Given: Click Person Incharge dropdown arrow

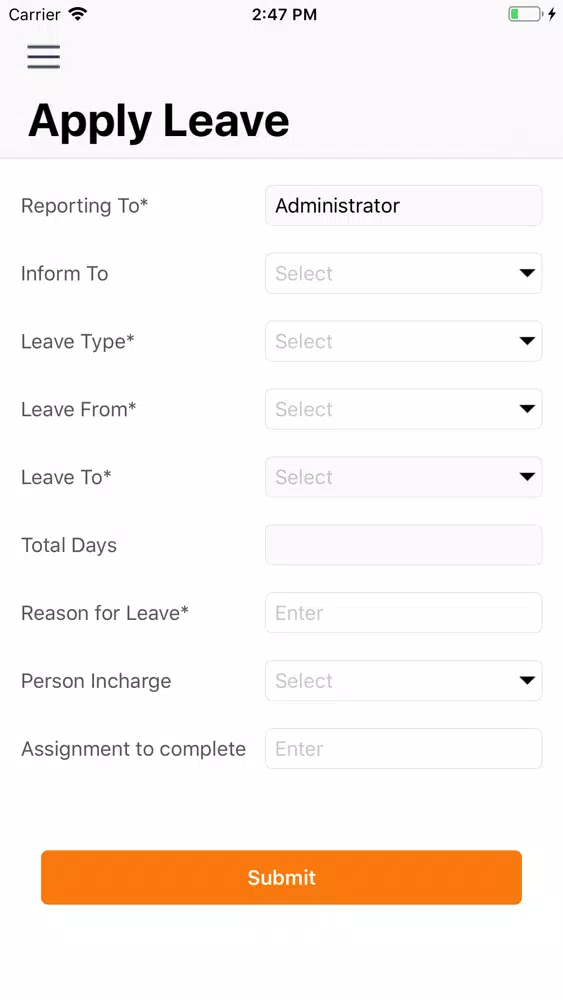Looking at the screenshot, I should point(527,680).
